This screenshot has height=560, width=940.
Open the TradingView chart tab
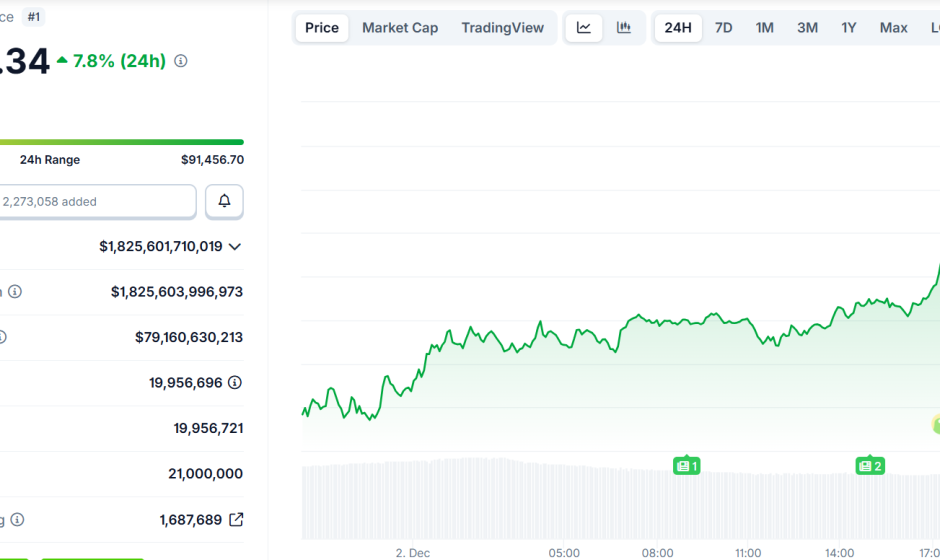tap(503, 28)
